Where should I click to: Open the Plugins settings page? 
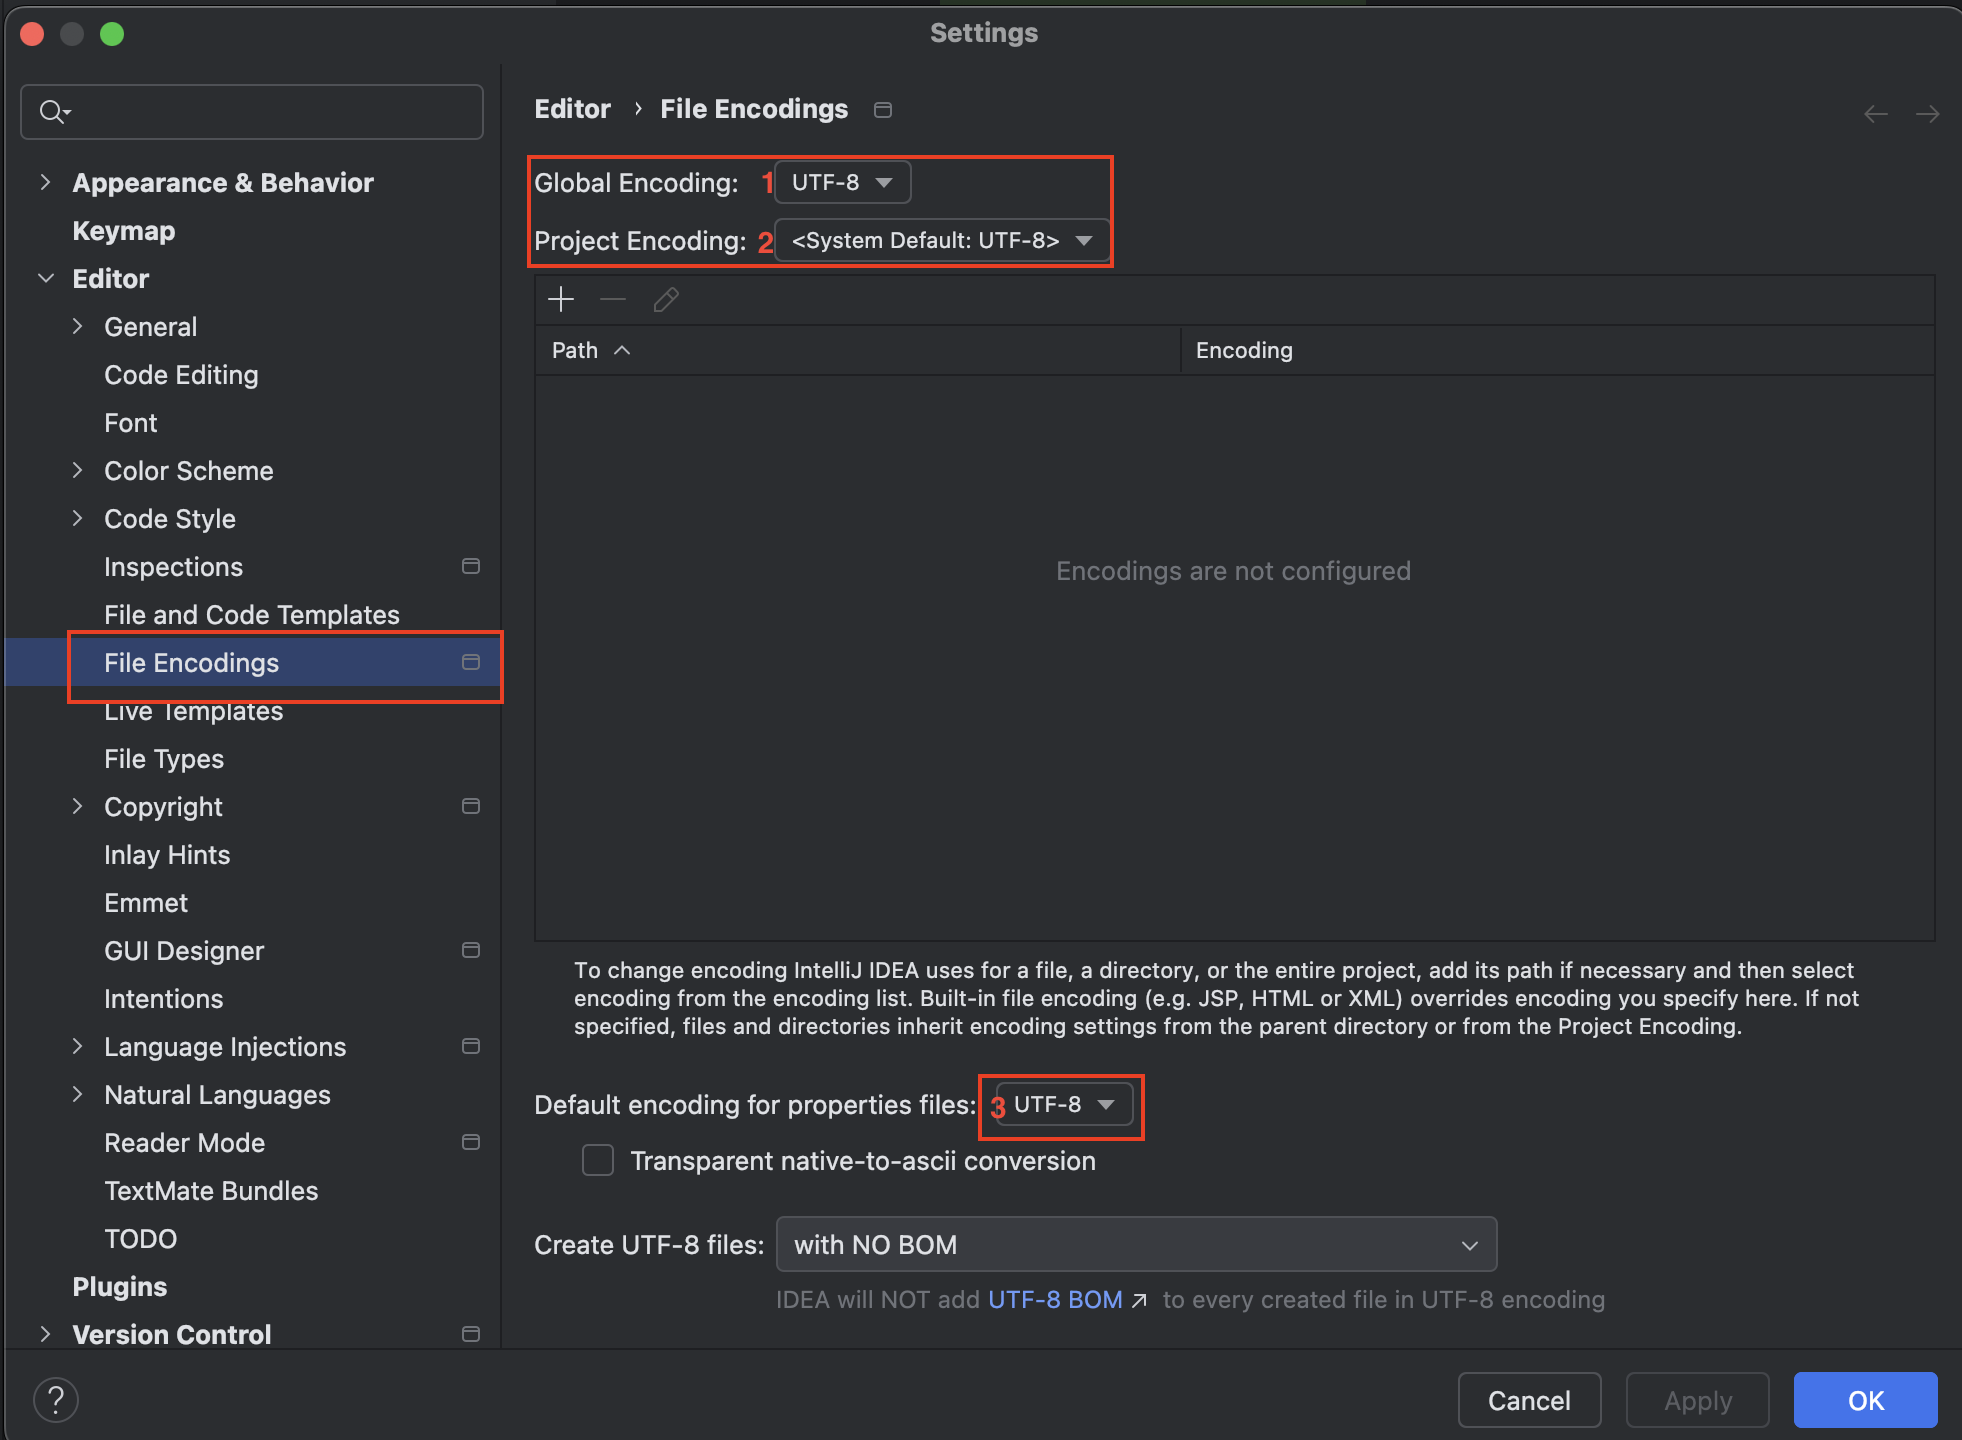pos(120,1287)
